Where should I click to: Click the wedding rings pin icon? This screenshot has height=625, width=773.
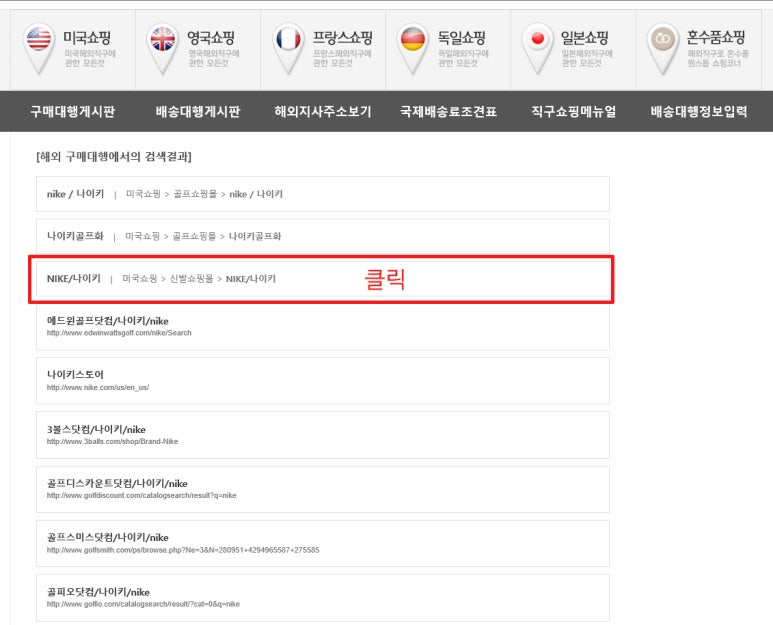coord(663,49)
